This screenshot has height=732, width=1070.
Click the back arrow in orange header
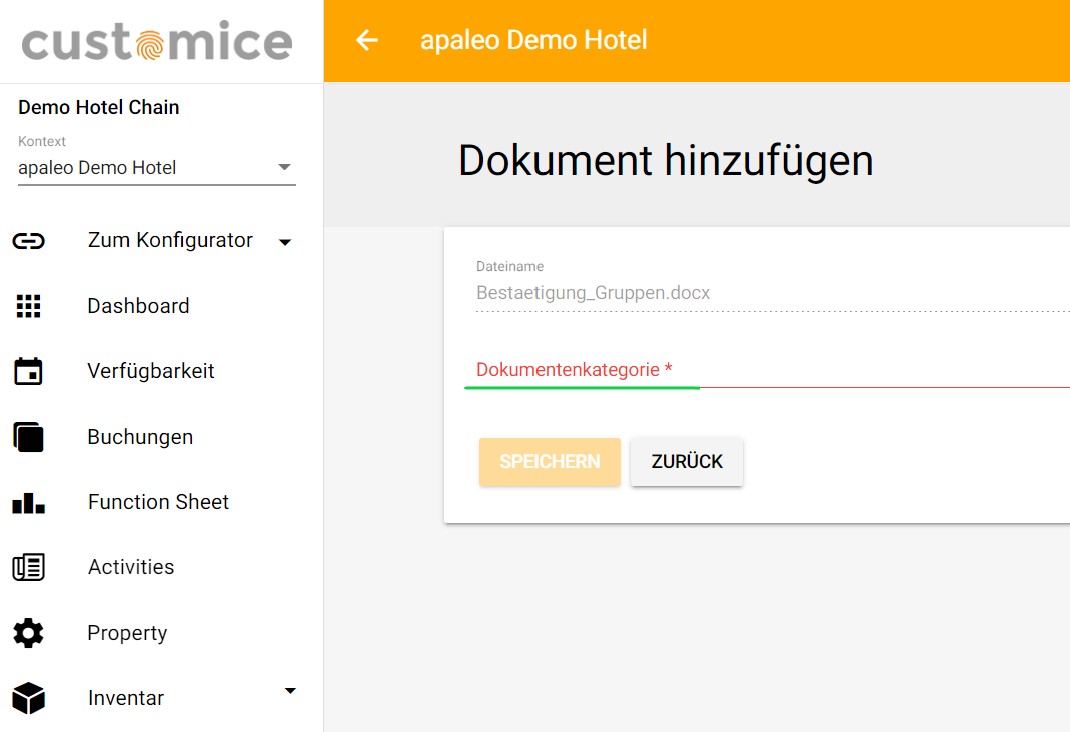366,40
